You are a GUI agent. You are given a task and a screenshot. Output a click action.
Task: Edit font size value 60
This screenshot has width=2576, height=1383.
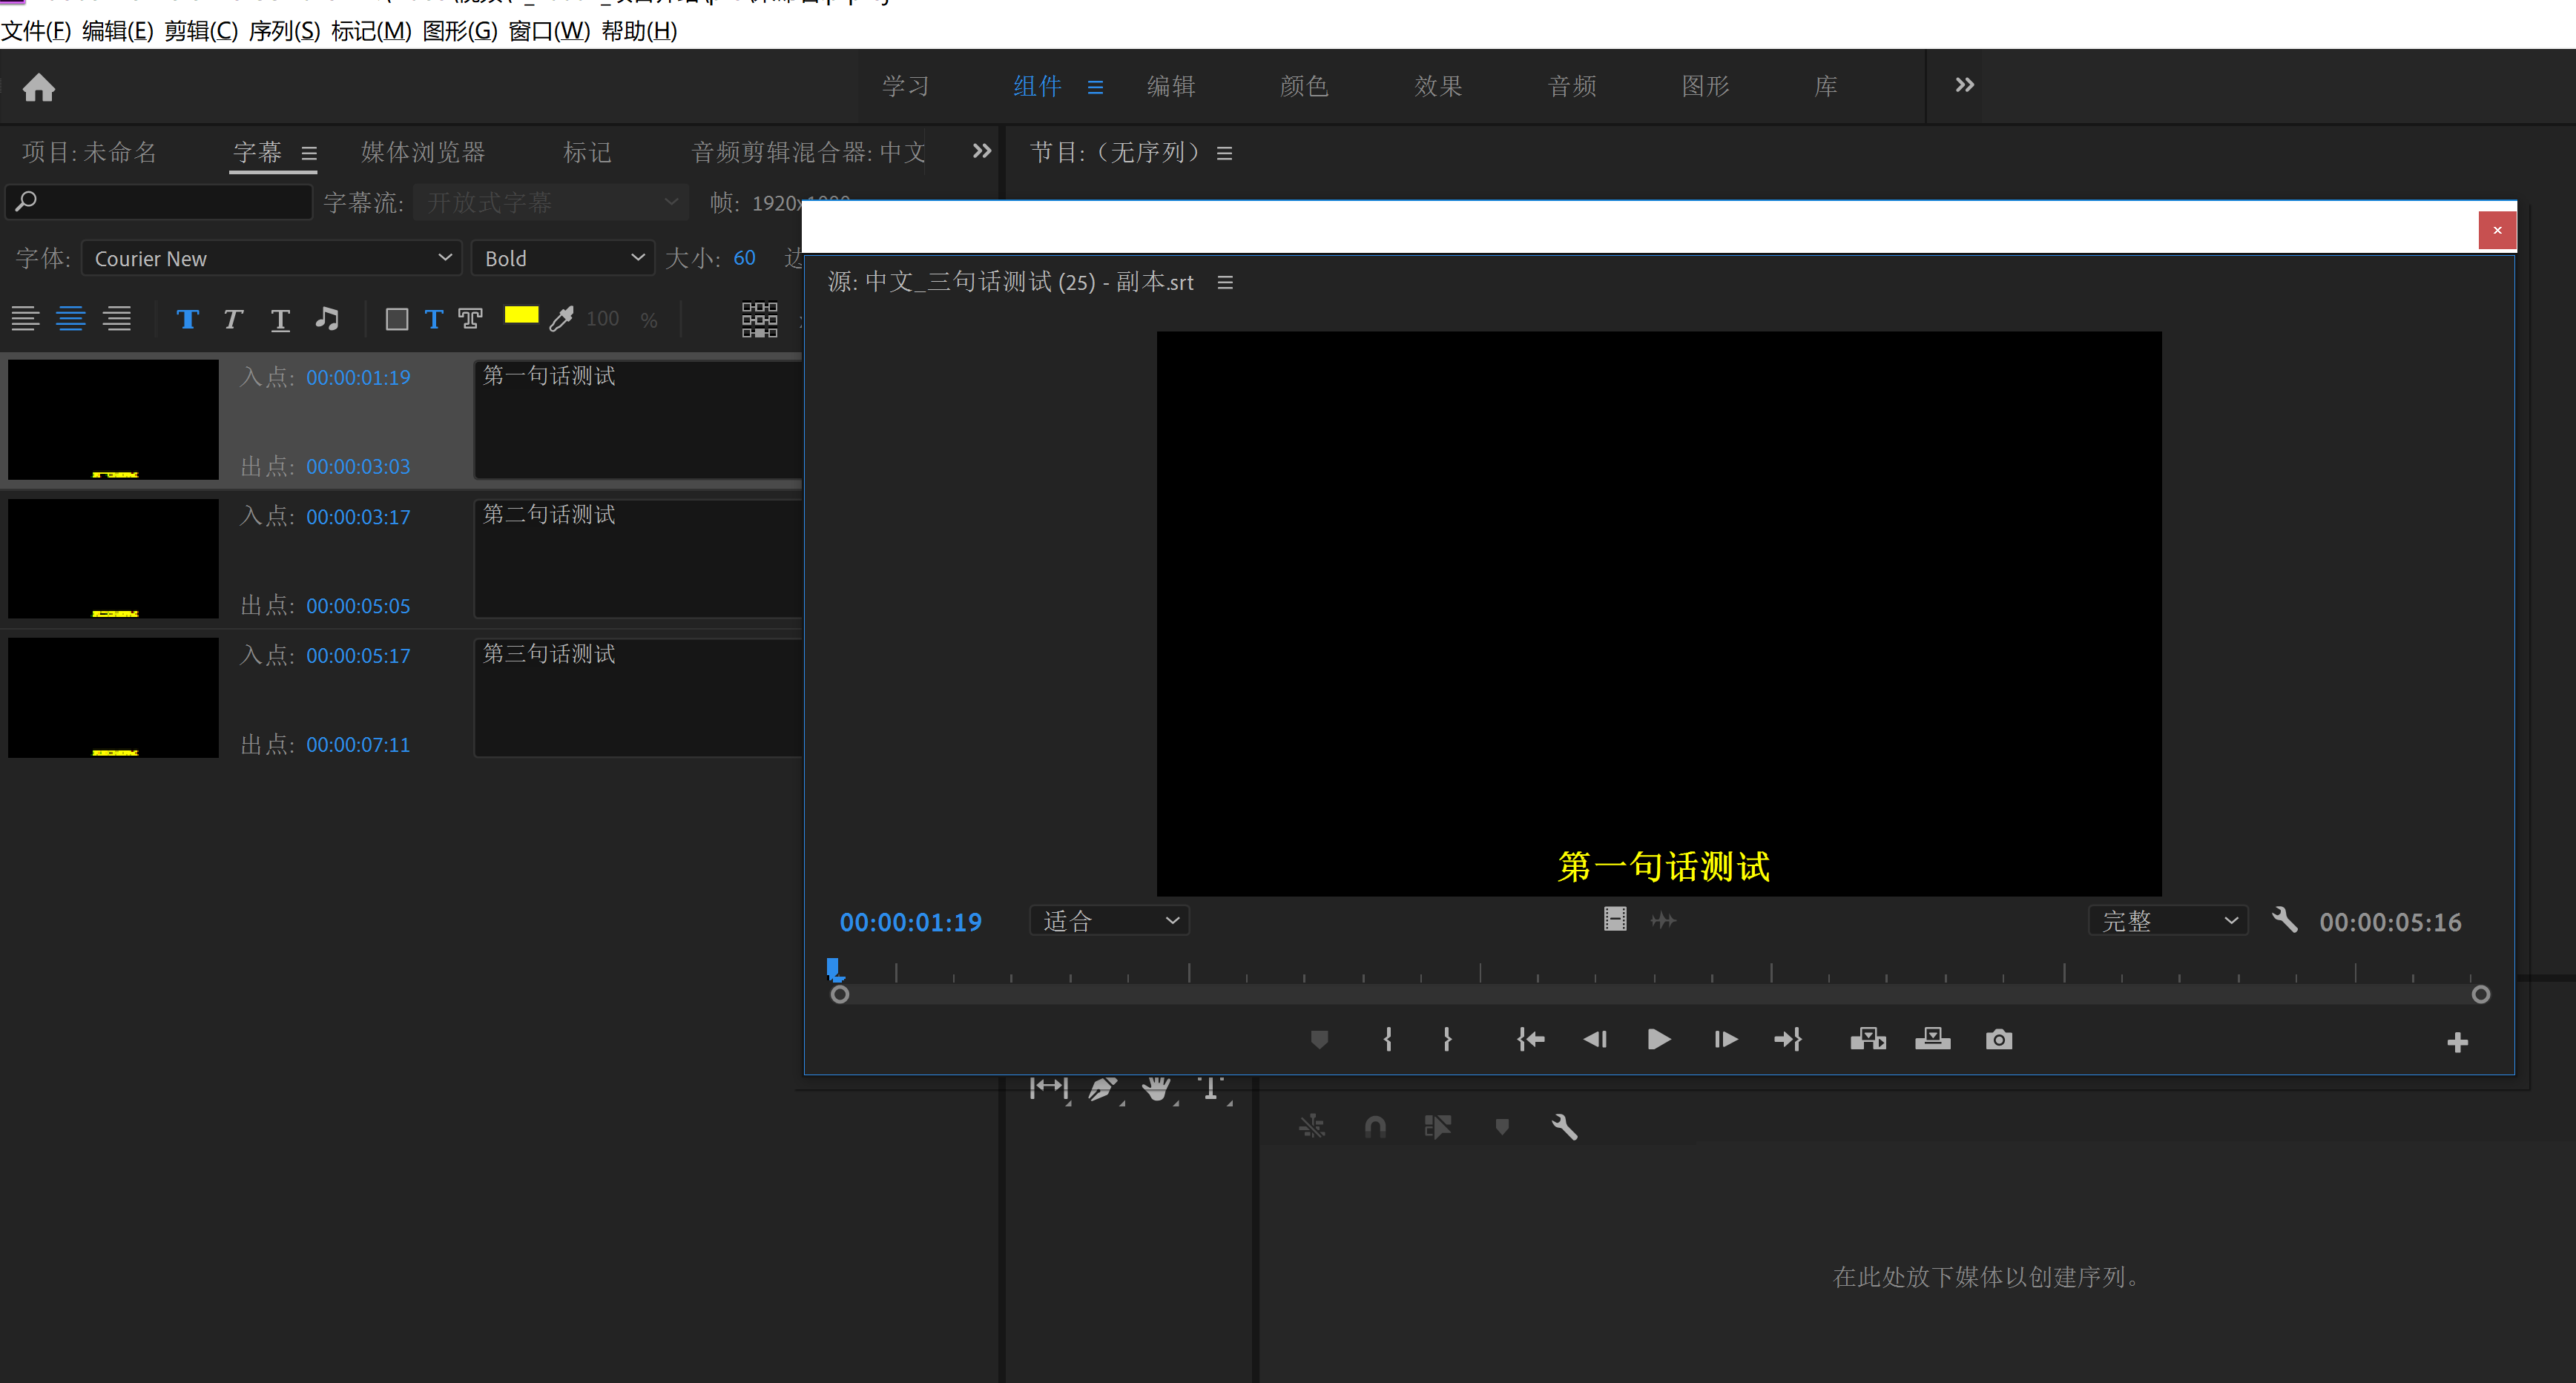point(744,258)
